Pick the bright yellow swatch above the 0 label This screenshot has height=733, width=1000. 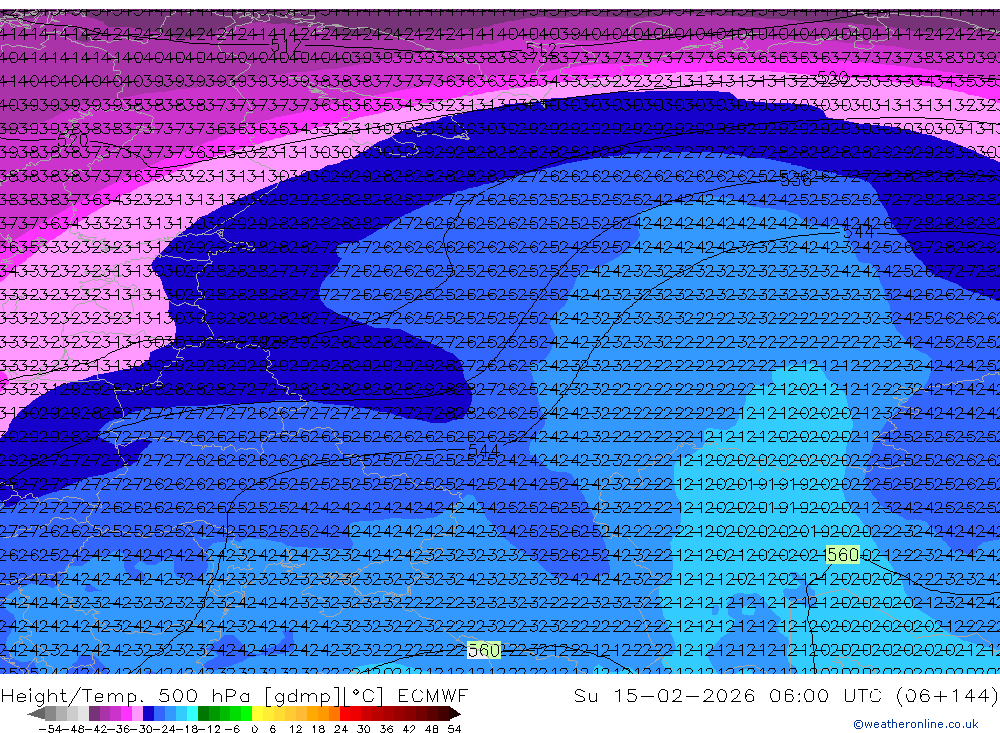[x=257, y=713]
